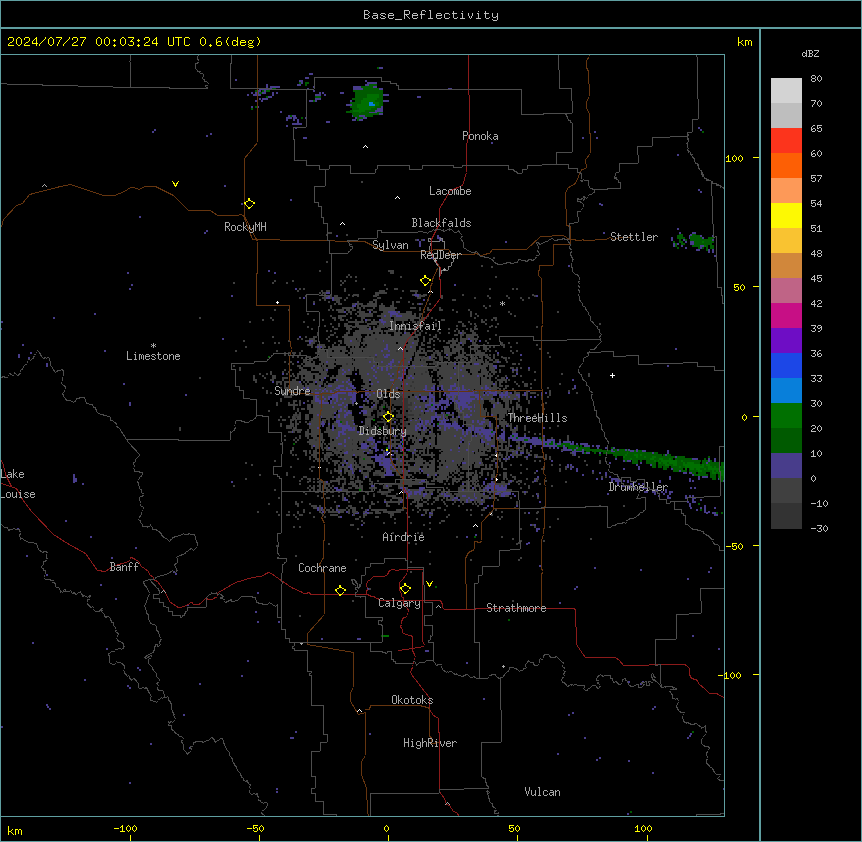
Task: Click the yellow V marker east of Calgary
Action: point(429,584)
